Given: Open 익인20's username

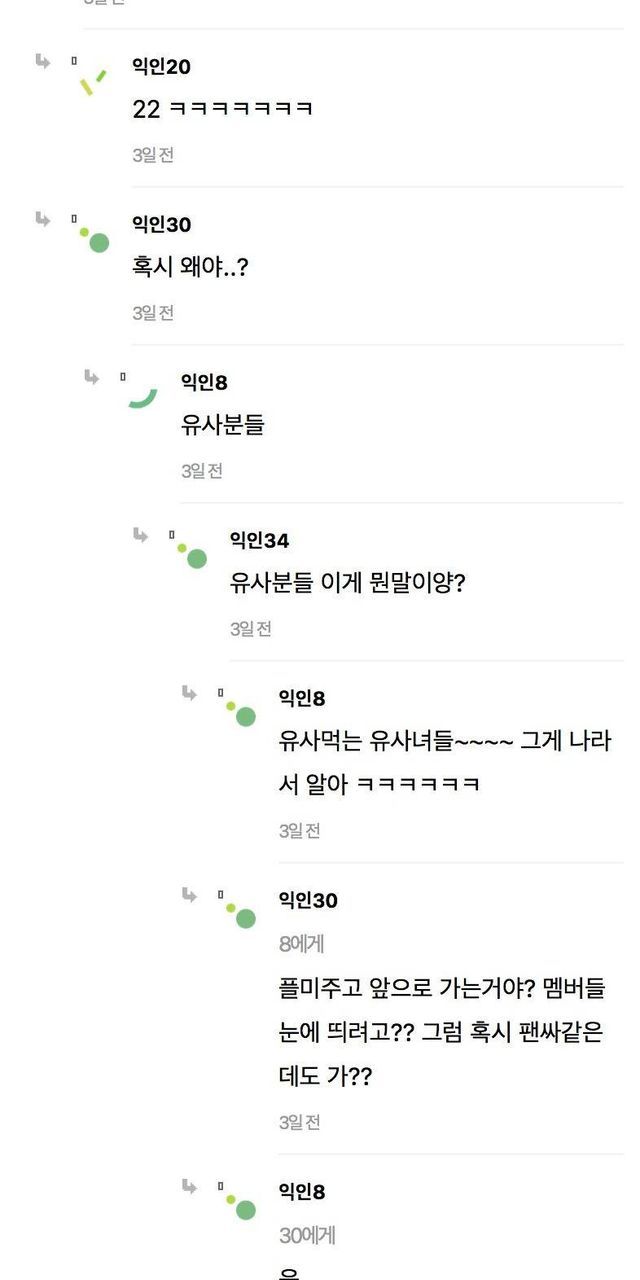Looking at the screenshot, I should point(161,67).
